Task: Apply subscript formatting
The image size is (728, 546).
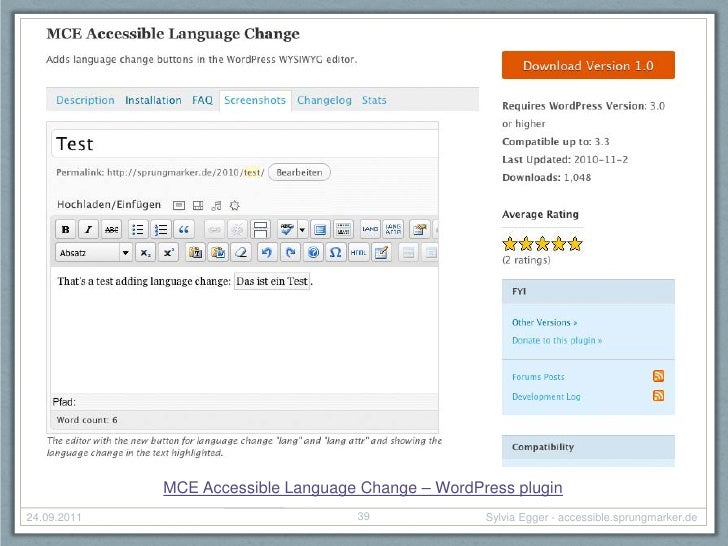Action: click(x=145, y=253)
